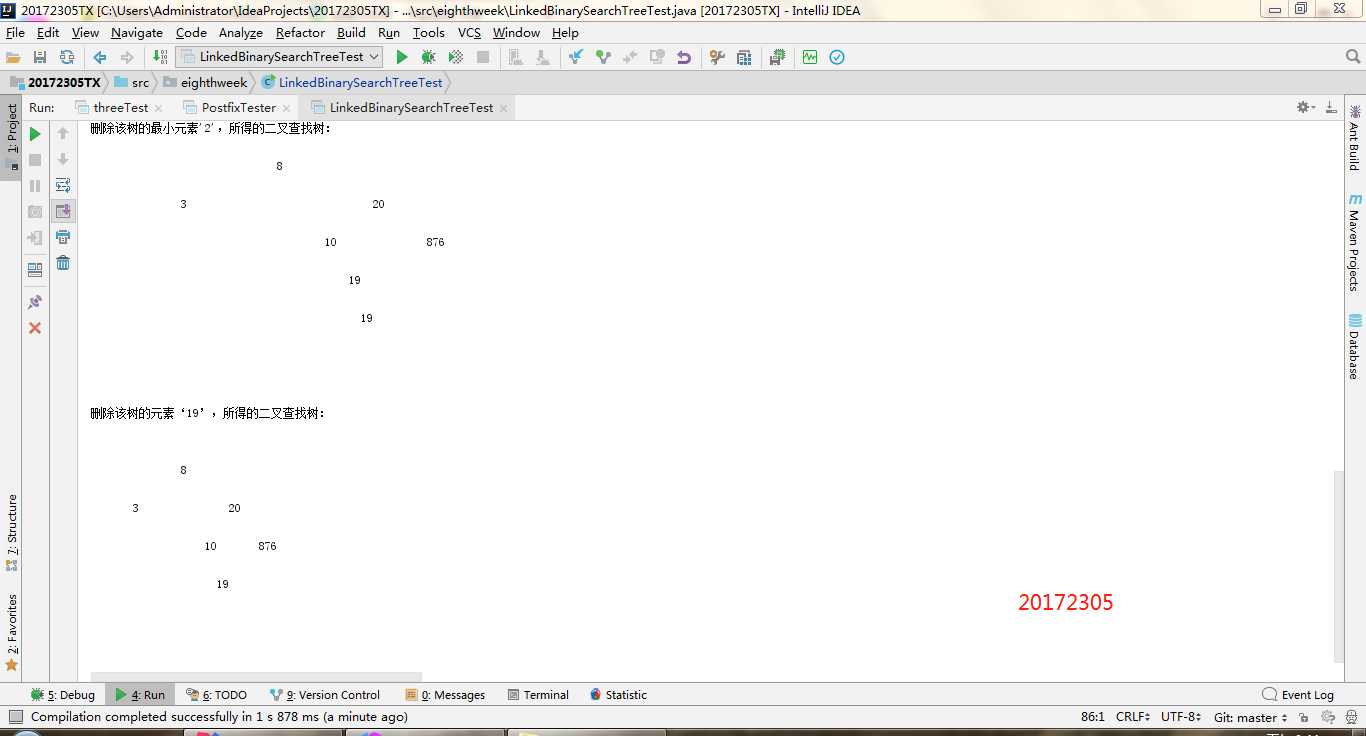1366x736 pixels.
Task: Open the Run panel gear settings dropdown
Action: pyautogui.click(x=1304, y=107)
